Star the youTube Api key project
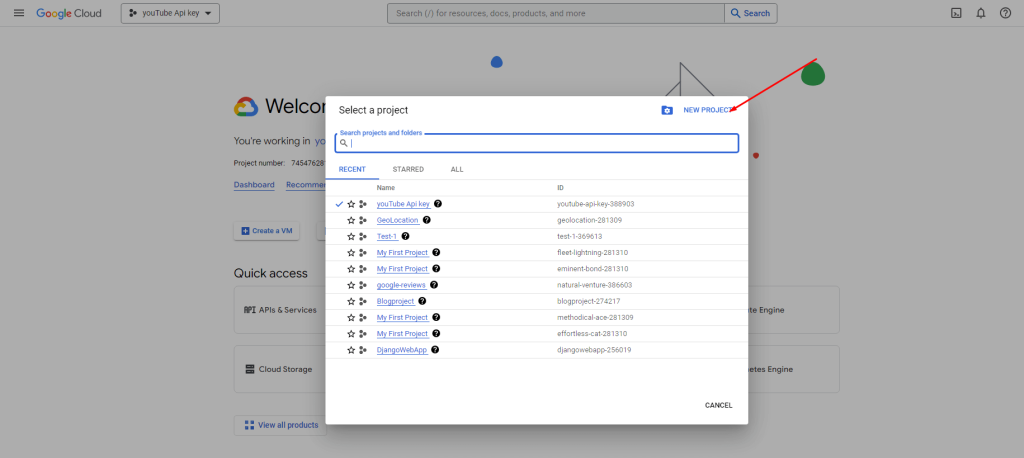This screenshot has height=458, width=1024. (351, 204)
